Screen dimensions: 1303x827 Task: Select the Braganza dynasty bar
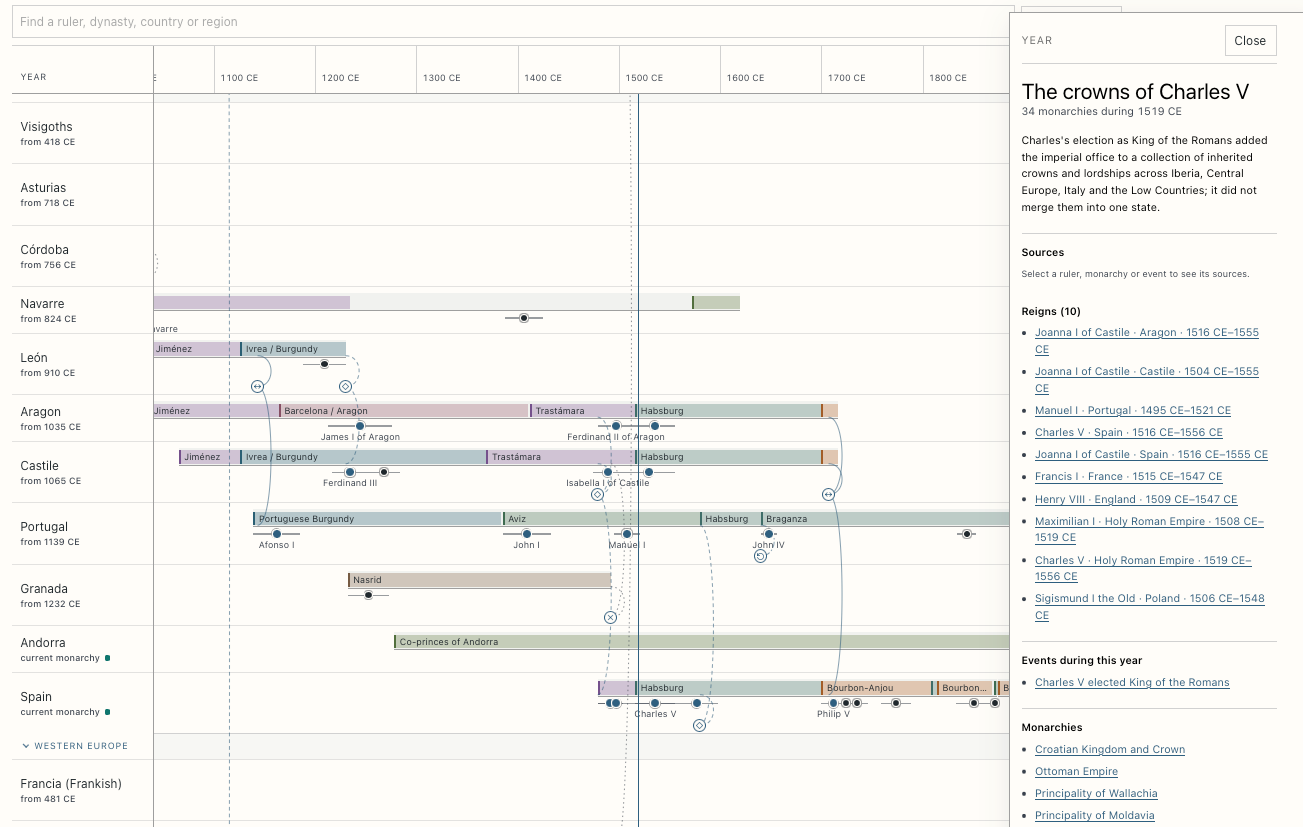click(x=885, y=519)
